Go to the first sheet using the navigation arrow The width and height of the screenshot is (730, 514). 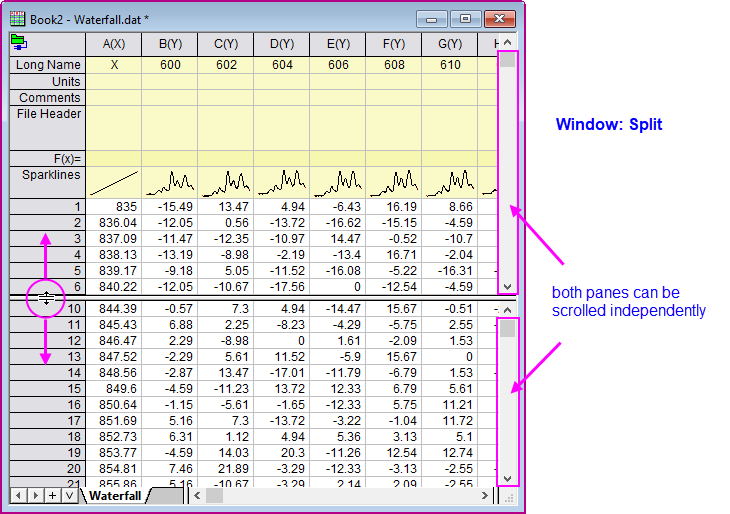18,495
